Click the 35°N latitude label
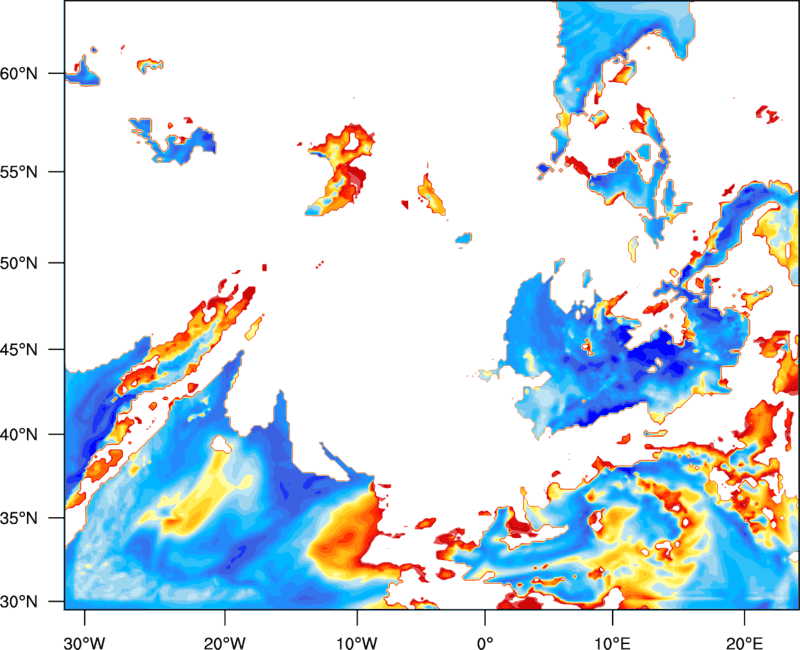 tap(19, 518)
